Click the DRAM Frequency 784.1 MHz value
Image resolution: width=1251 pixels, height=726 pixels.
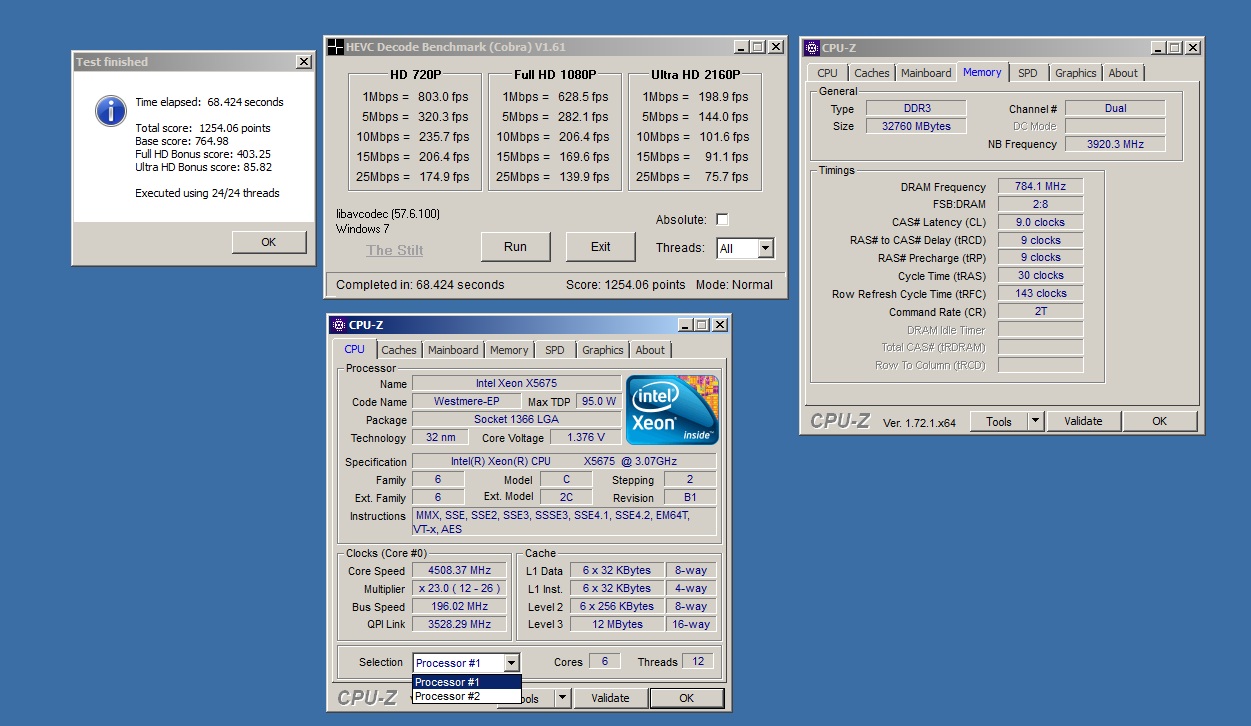point(1040,187)
